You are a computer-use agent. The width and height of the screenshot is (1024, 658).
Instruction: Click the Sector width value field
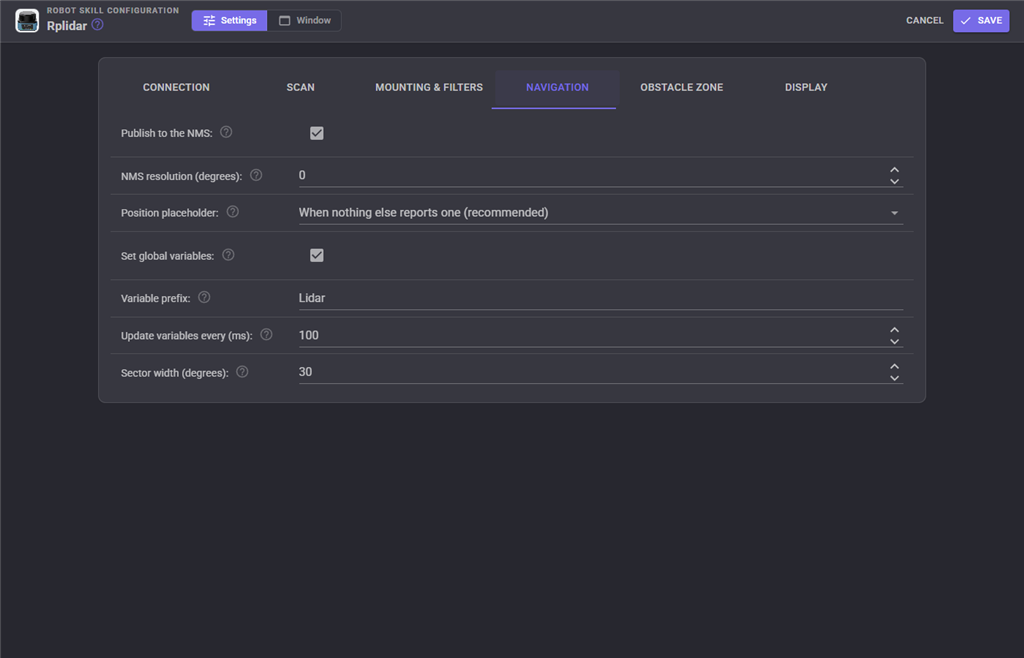pyautogui.click(x=592, y=372)
